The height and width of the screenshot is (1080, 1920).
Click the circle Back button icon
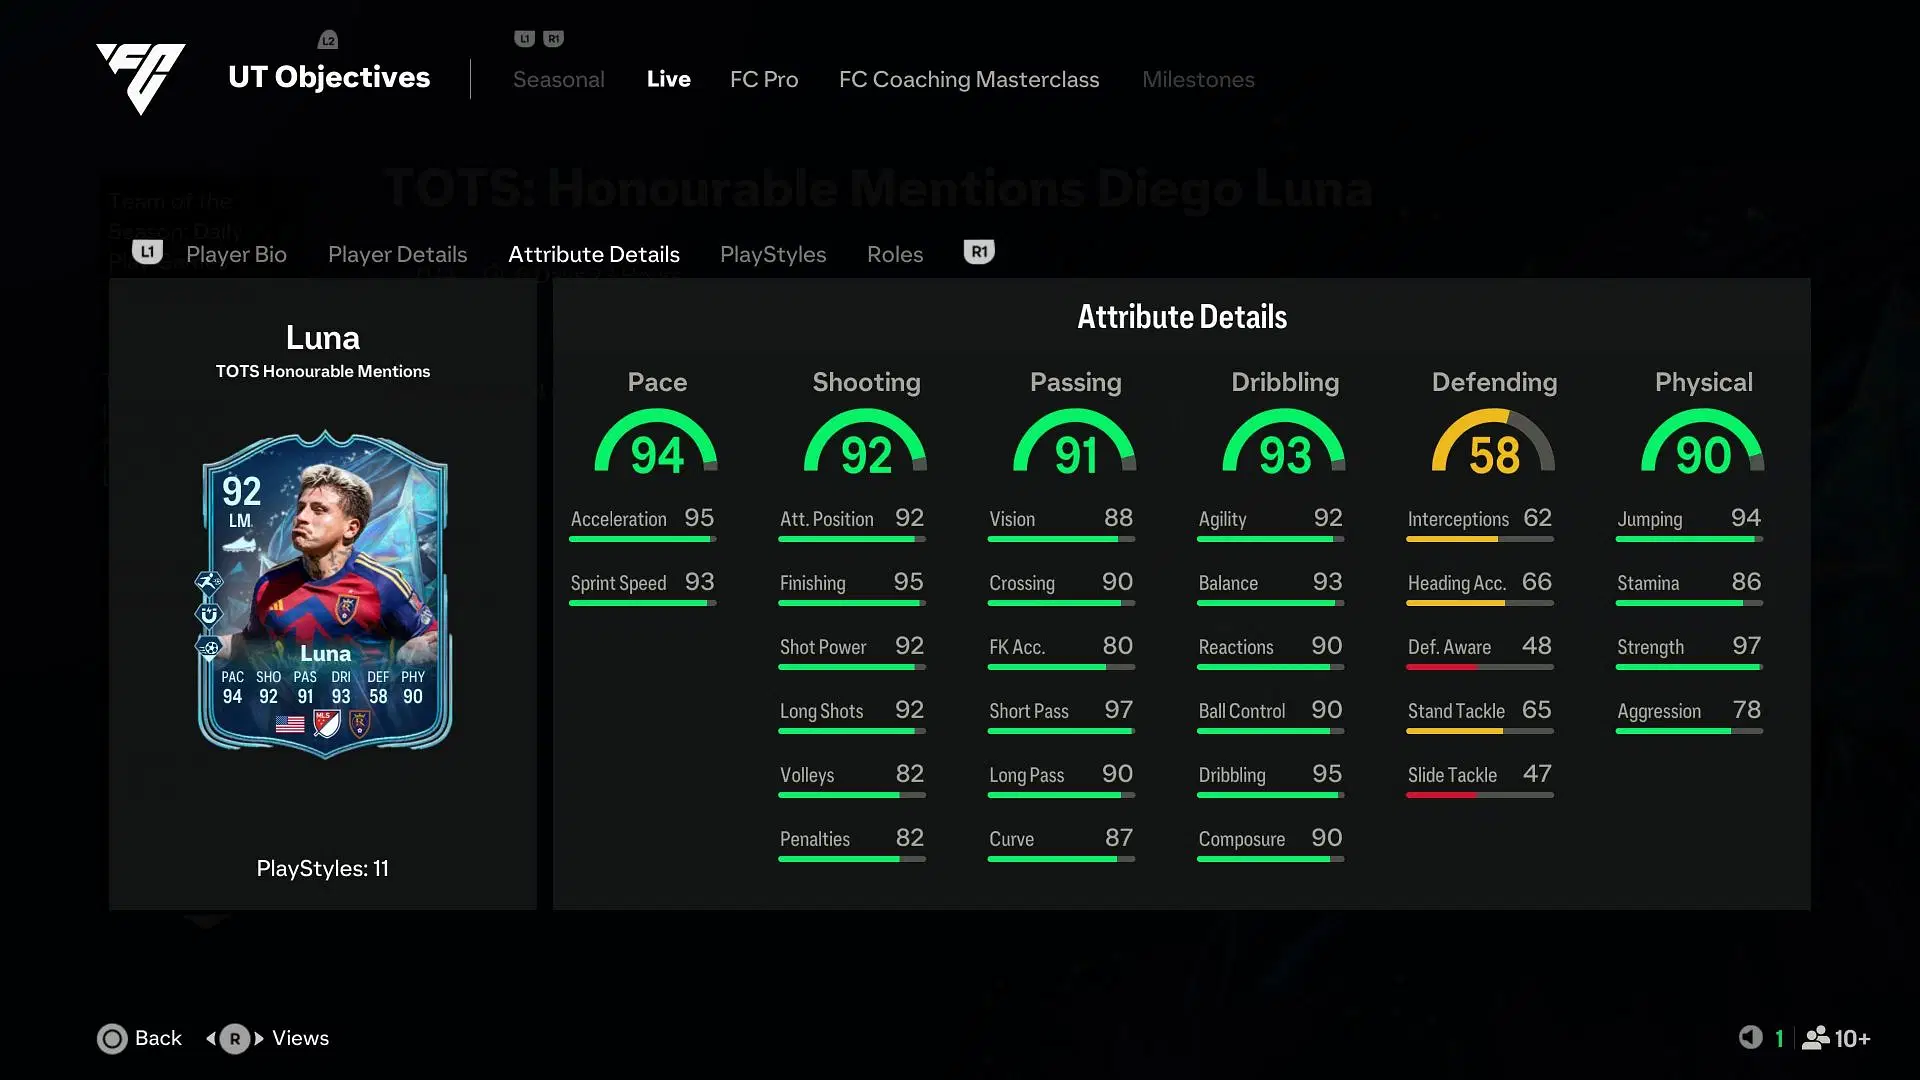tap(112, 1039)
